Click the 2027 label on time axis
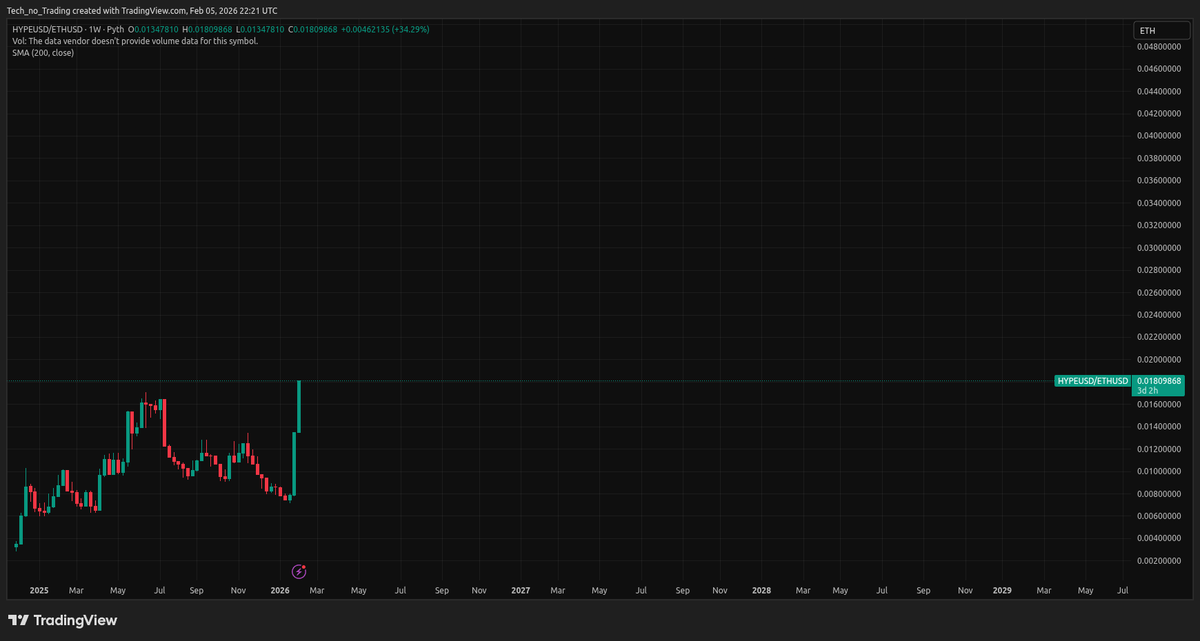Screen dimensions: 1200x641 (x=520, y=591)
